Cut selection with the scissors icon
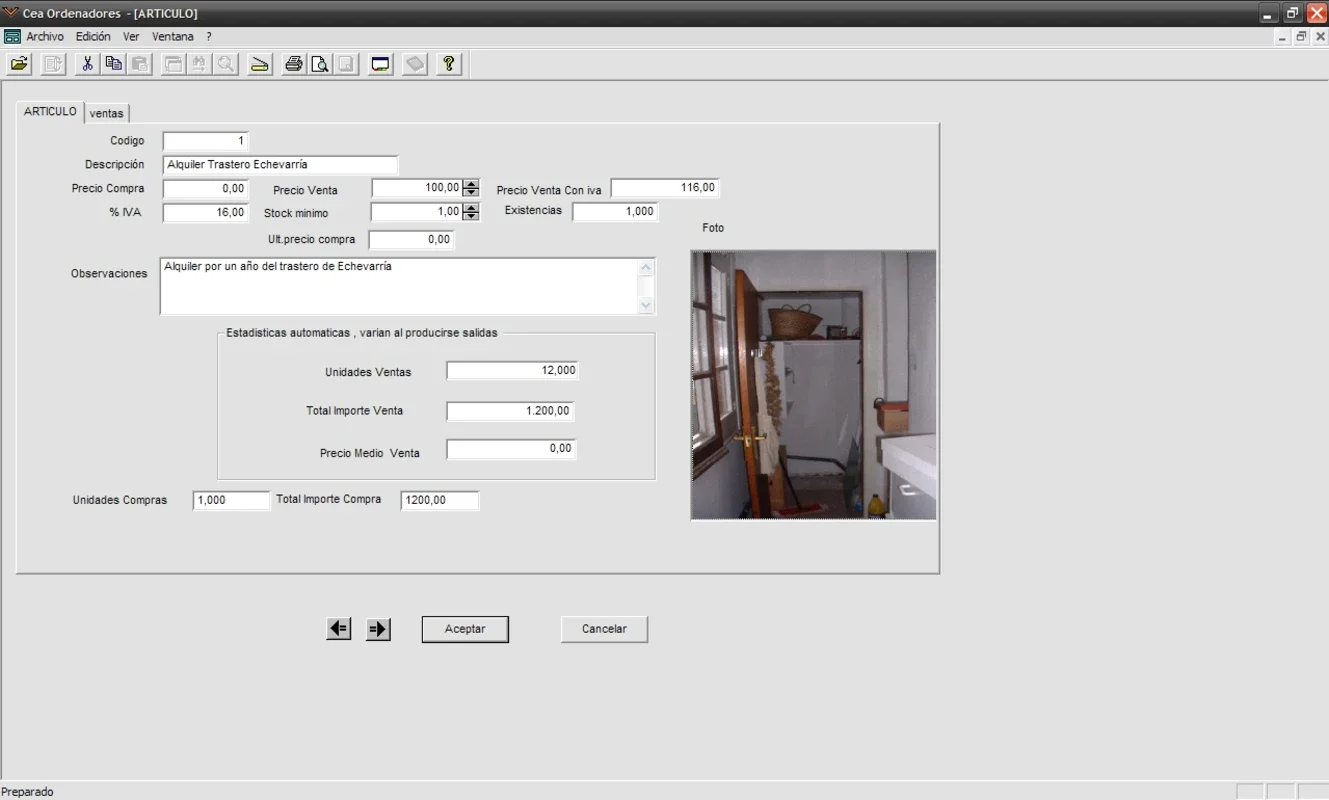The image size is (1329, 800). (88, 65)
